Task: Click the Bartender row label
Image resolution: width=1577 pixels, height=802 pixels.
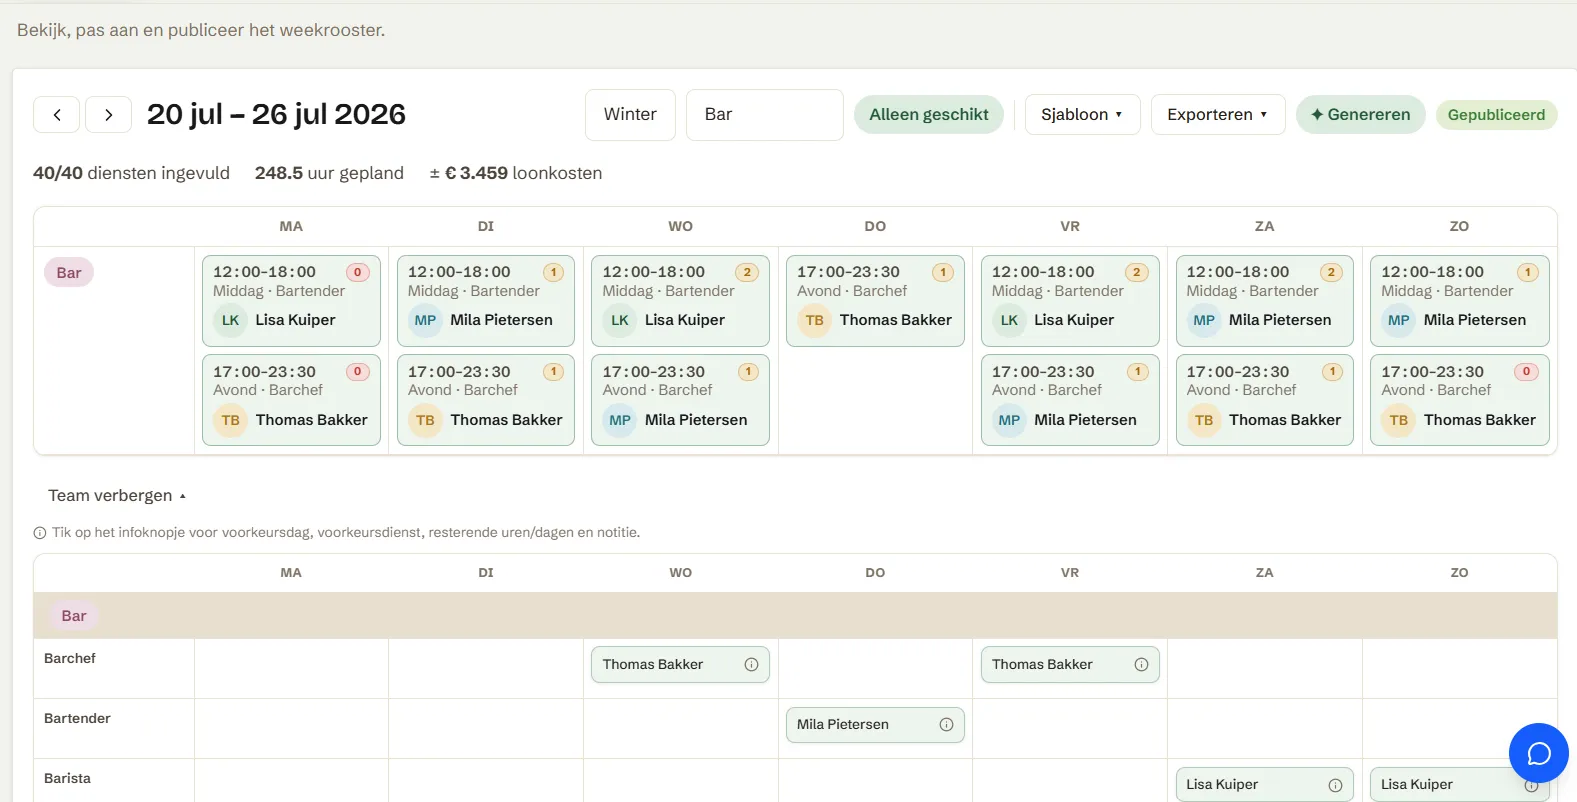Action: pyautogui.click(x=77, y=719)
